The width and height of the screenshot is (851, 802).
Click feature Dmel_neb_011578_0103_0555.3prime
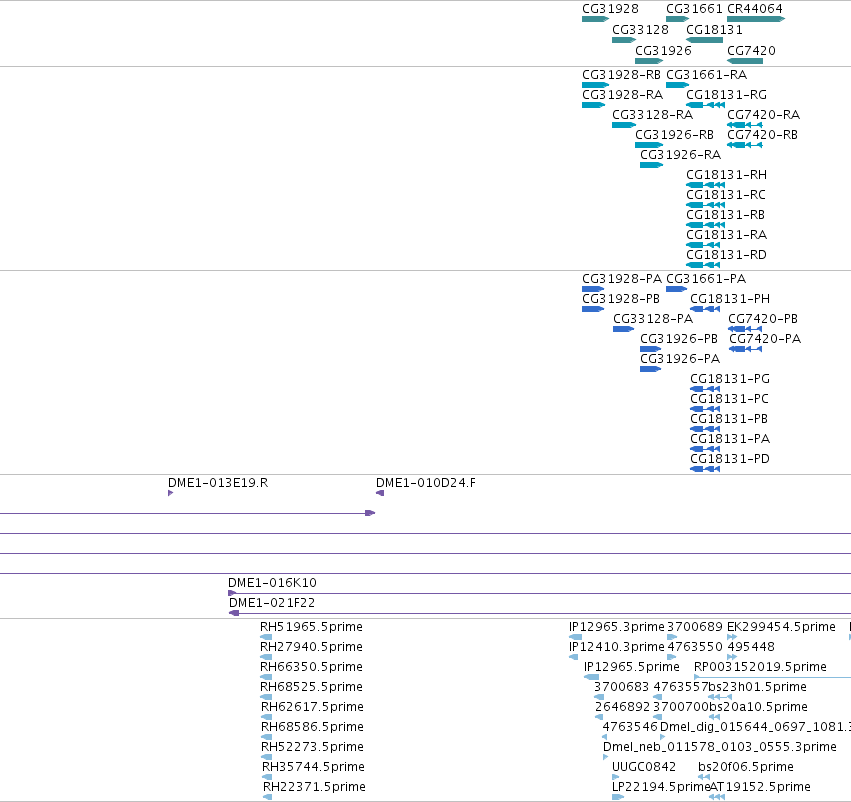pyautogui.click(x=720, y=747)
